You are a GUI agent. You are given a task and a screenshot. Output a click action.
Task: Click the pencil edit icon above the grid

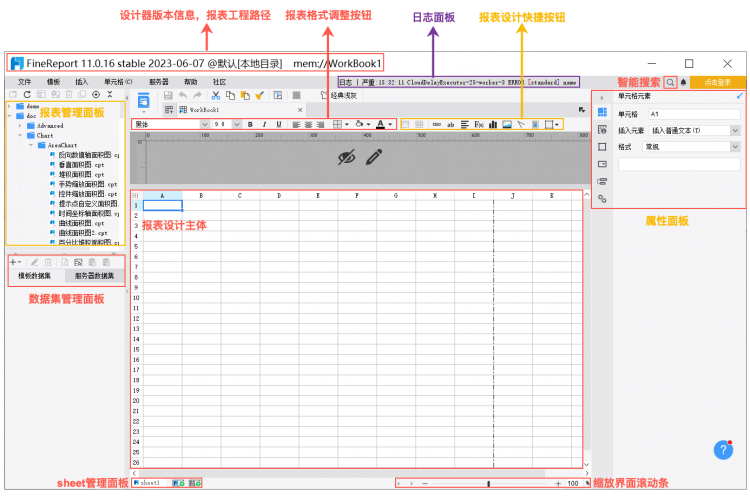[374, 157]
